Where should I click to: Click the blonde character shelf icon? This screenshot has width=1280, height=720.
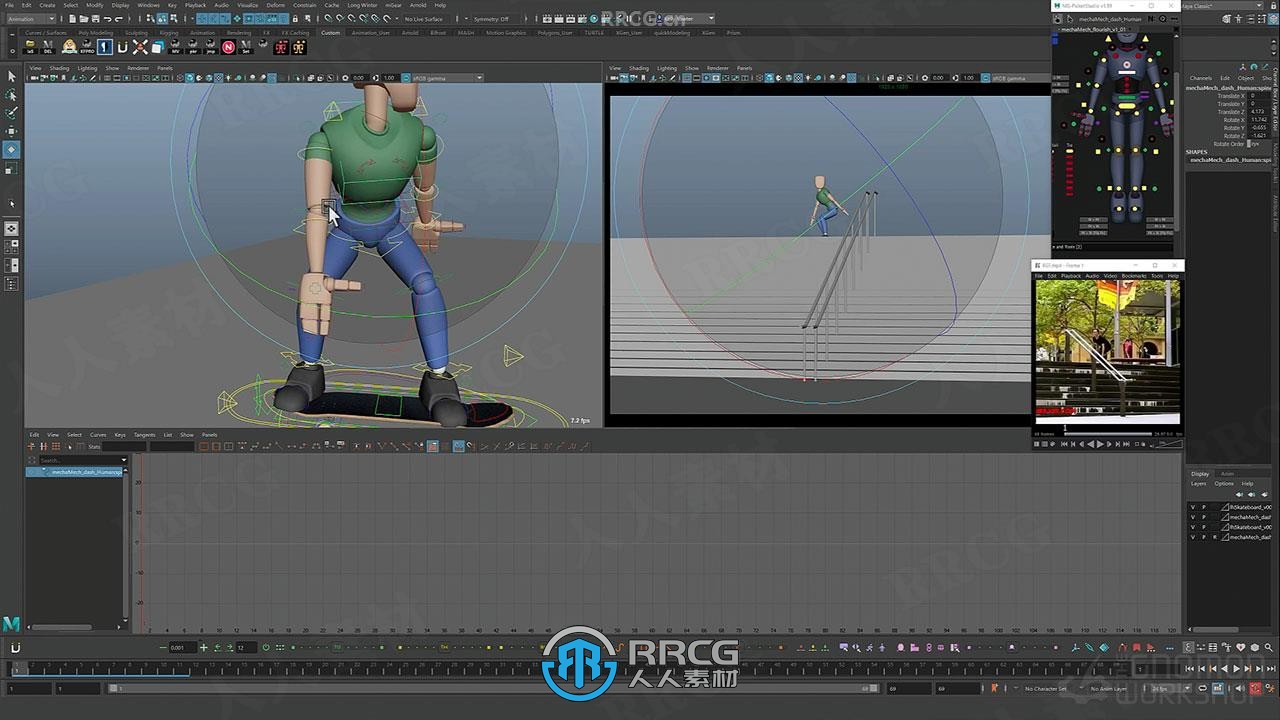click(x=68, y=46)
